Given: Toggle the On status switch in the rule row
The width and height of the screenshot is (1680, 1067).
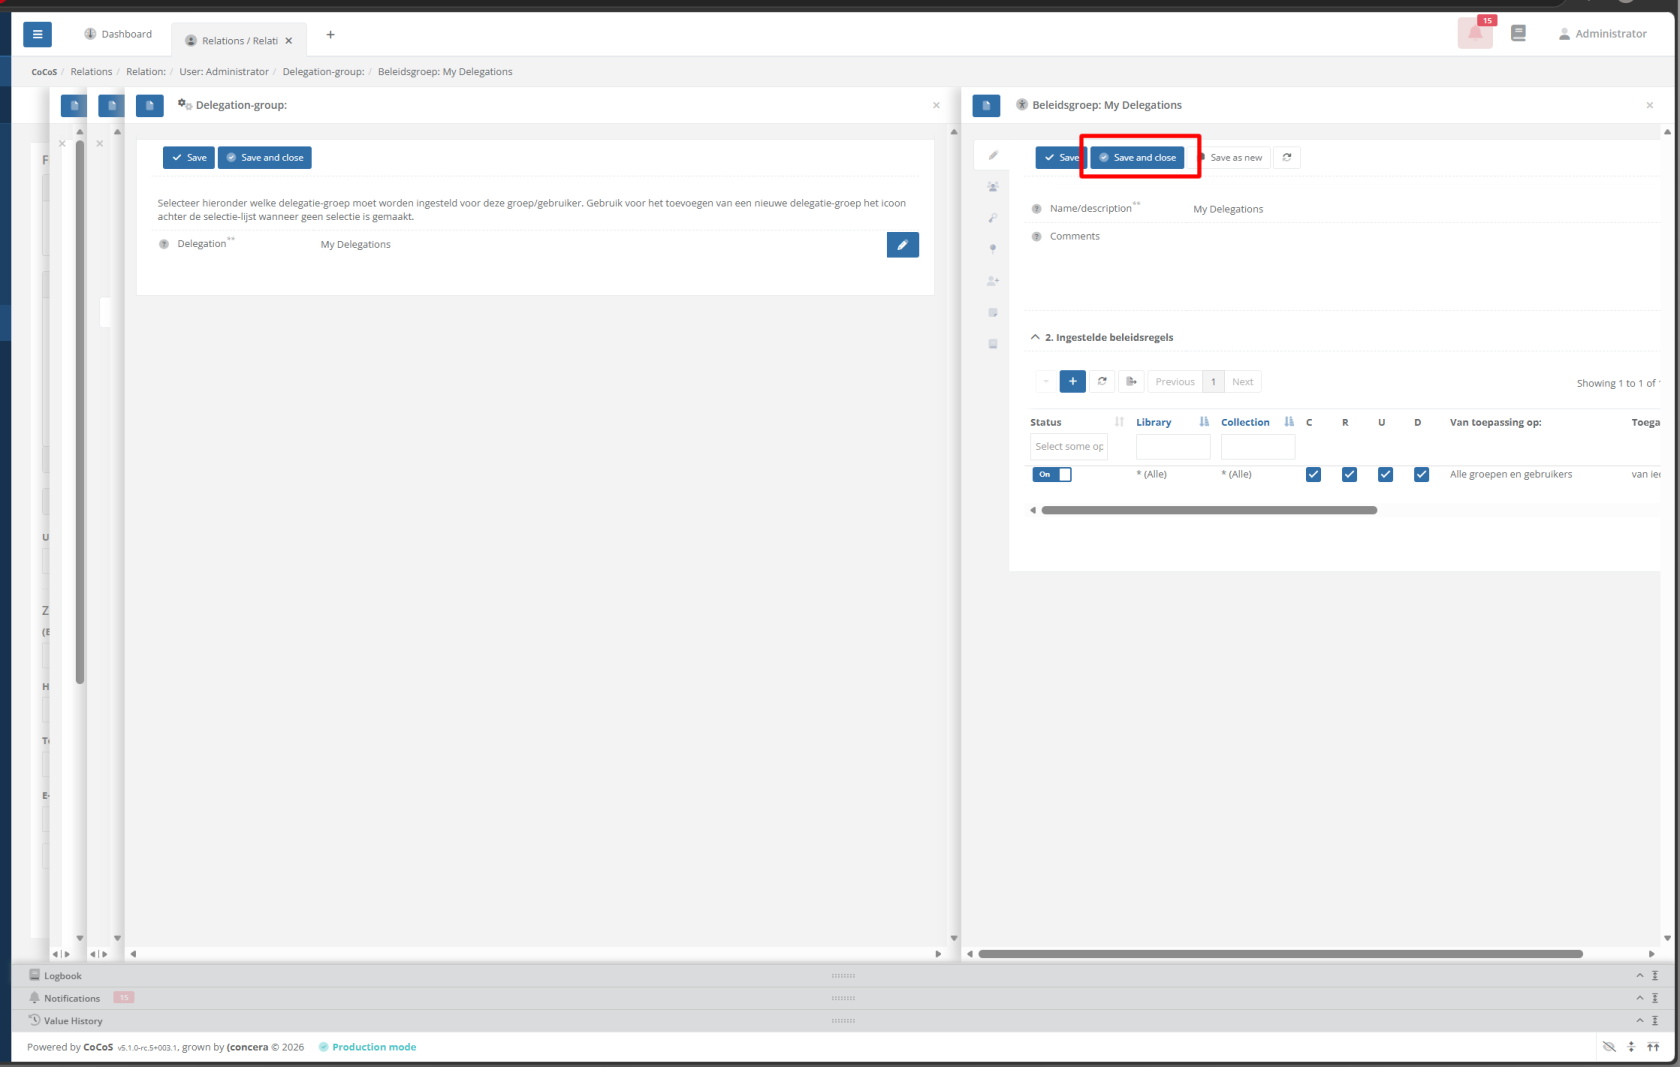Looking at the screenshot, I should tap(1052, 474).
